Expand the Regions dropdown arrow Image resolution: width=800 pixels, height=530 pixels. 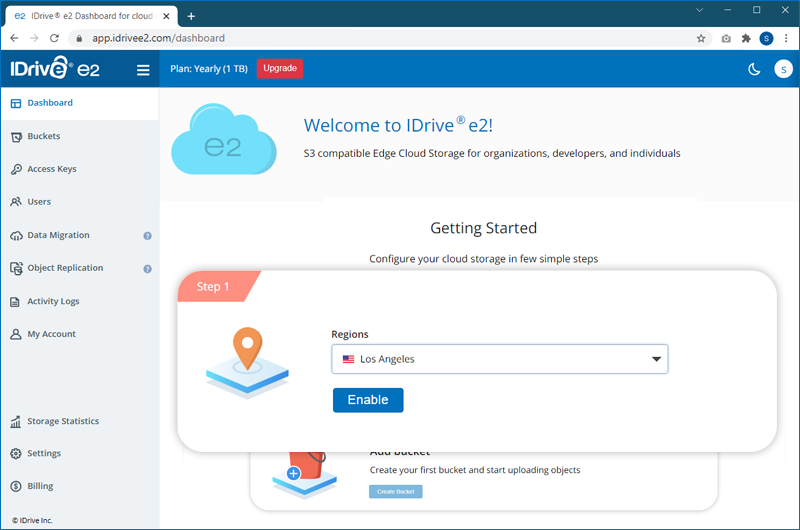click(656, 359)
